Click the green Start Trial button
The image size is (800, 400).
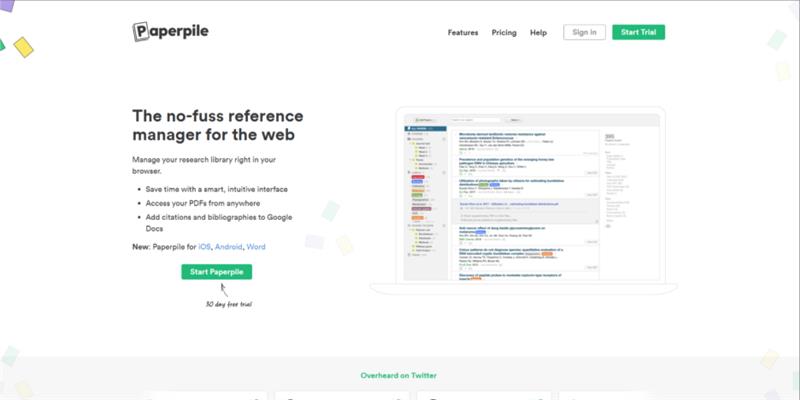[638, 32]
